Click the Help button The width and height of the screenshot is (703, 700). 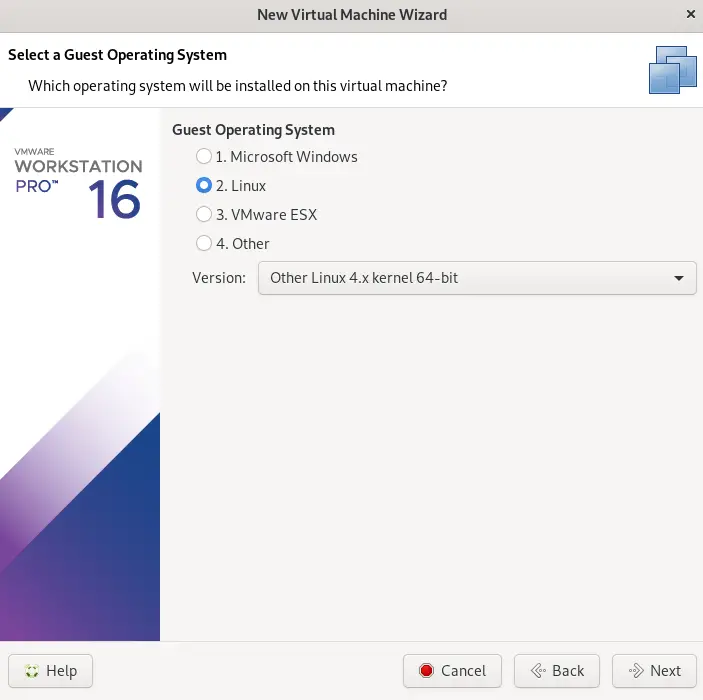click(51, 671)
